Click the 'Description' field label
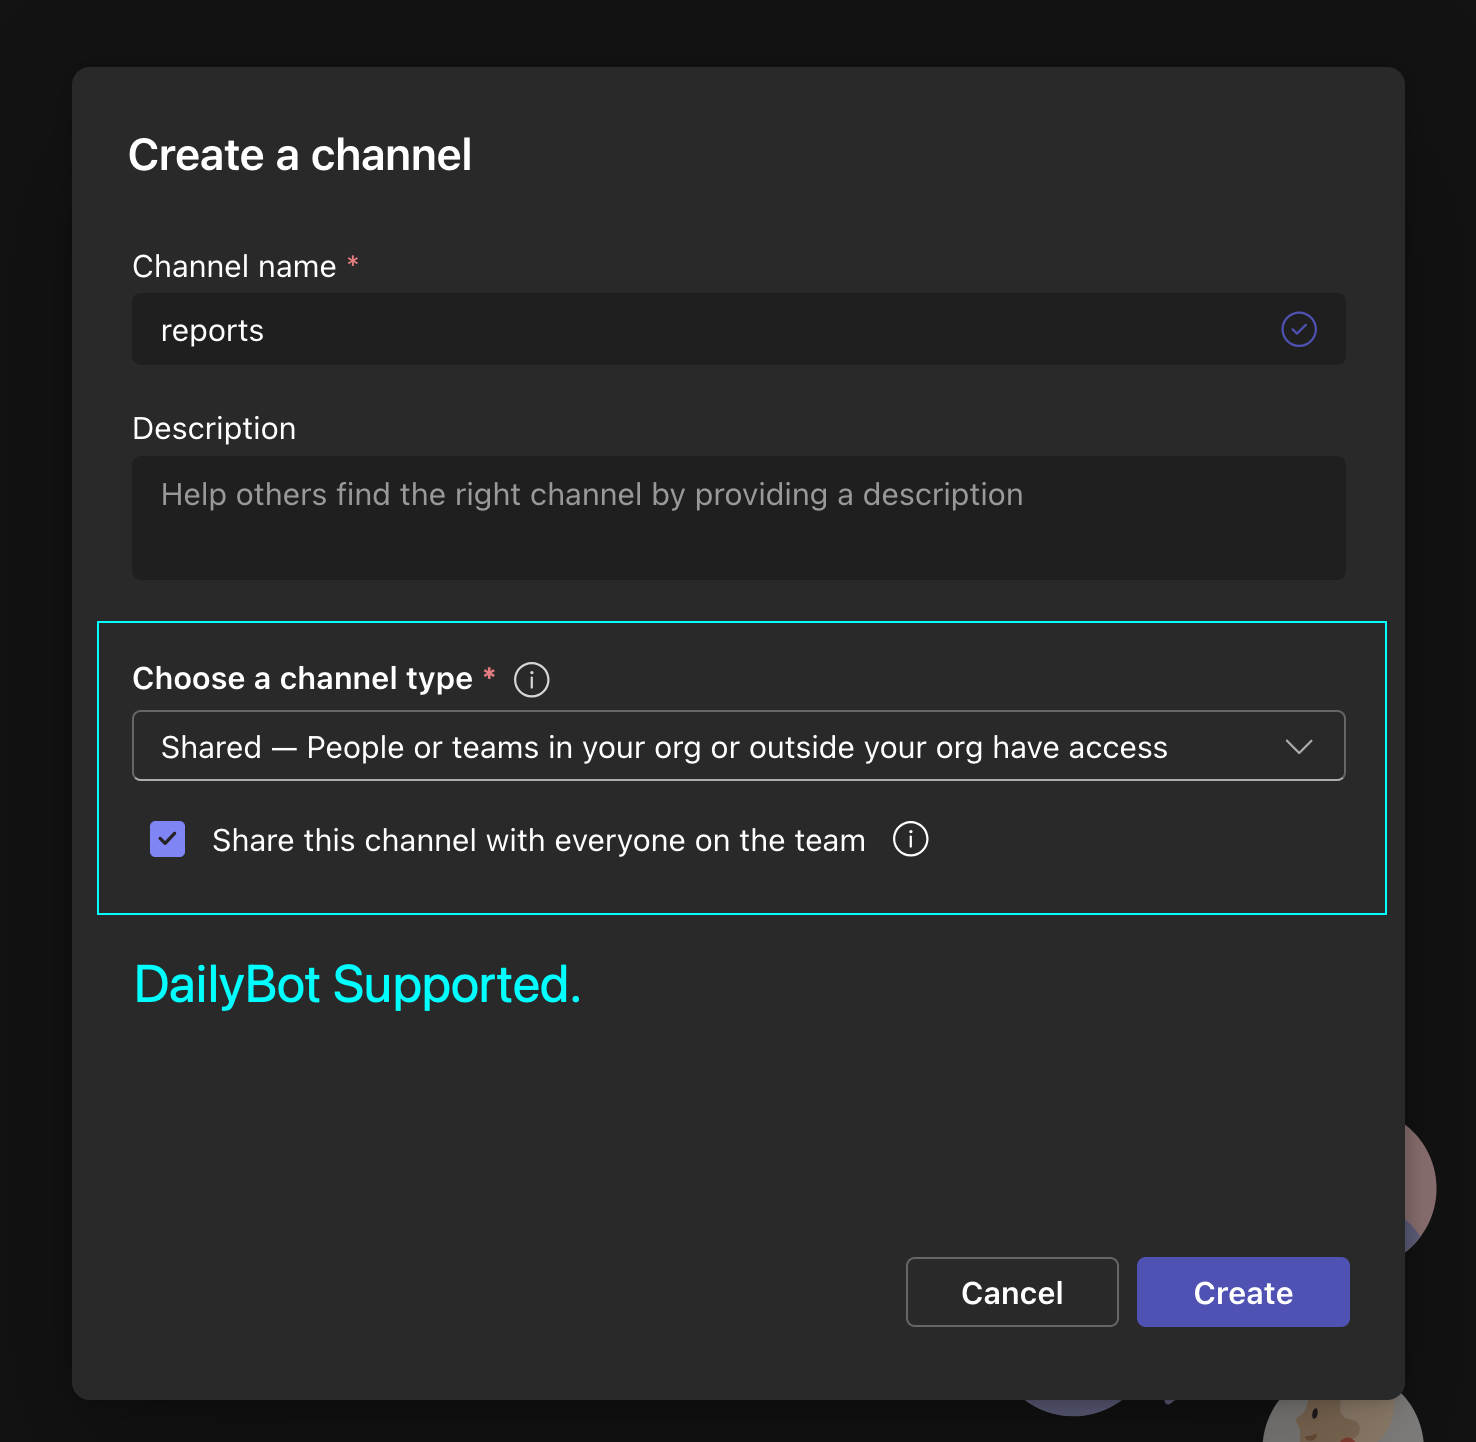This screenshot has height=1442, width=1476. pos(214,429)
